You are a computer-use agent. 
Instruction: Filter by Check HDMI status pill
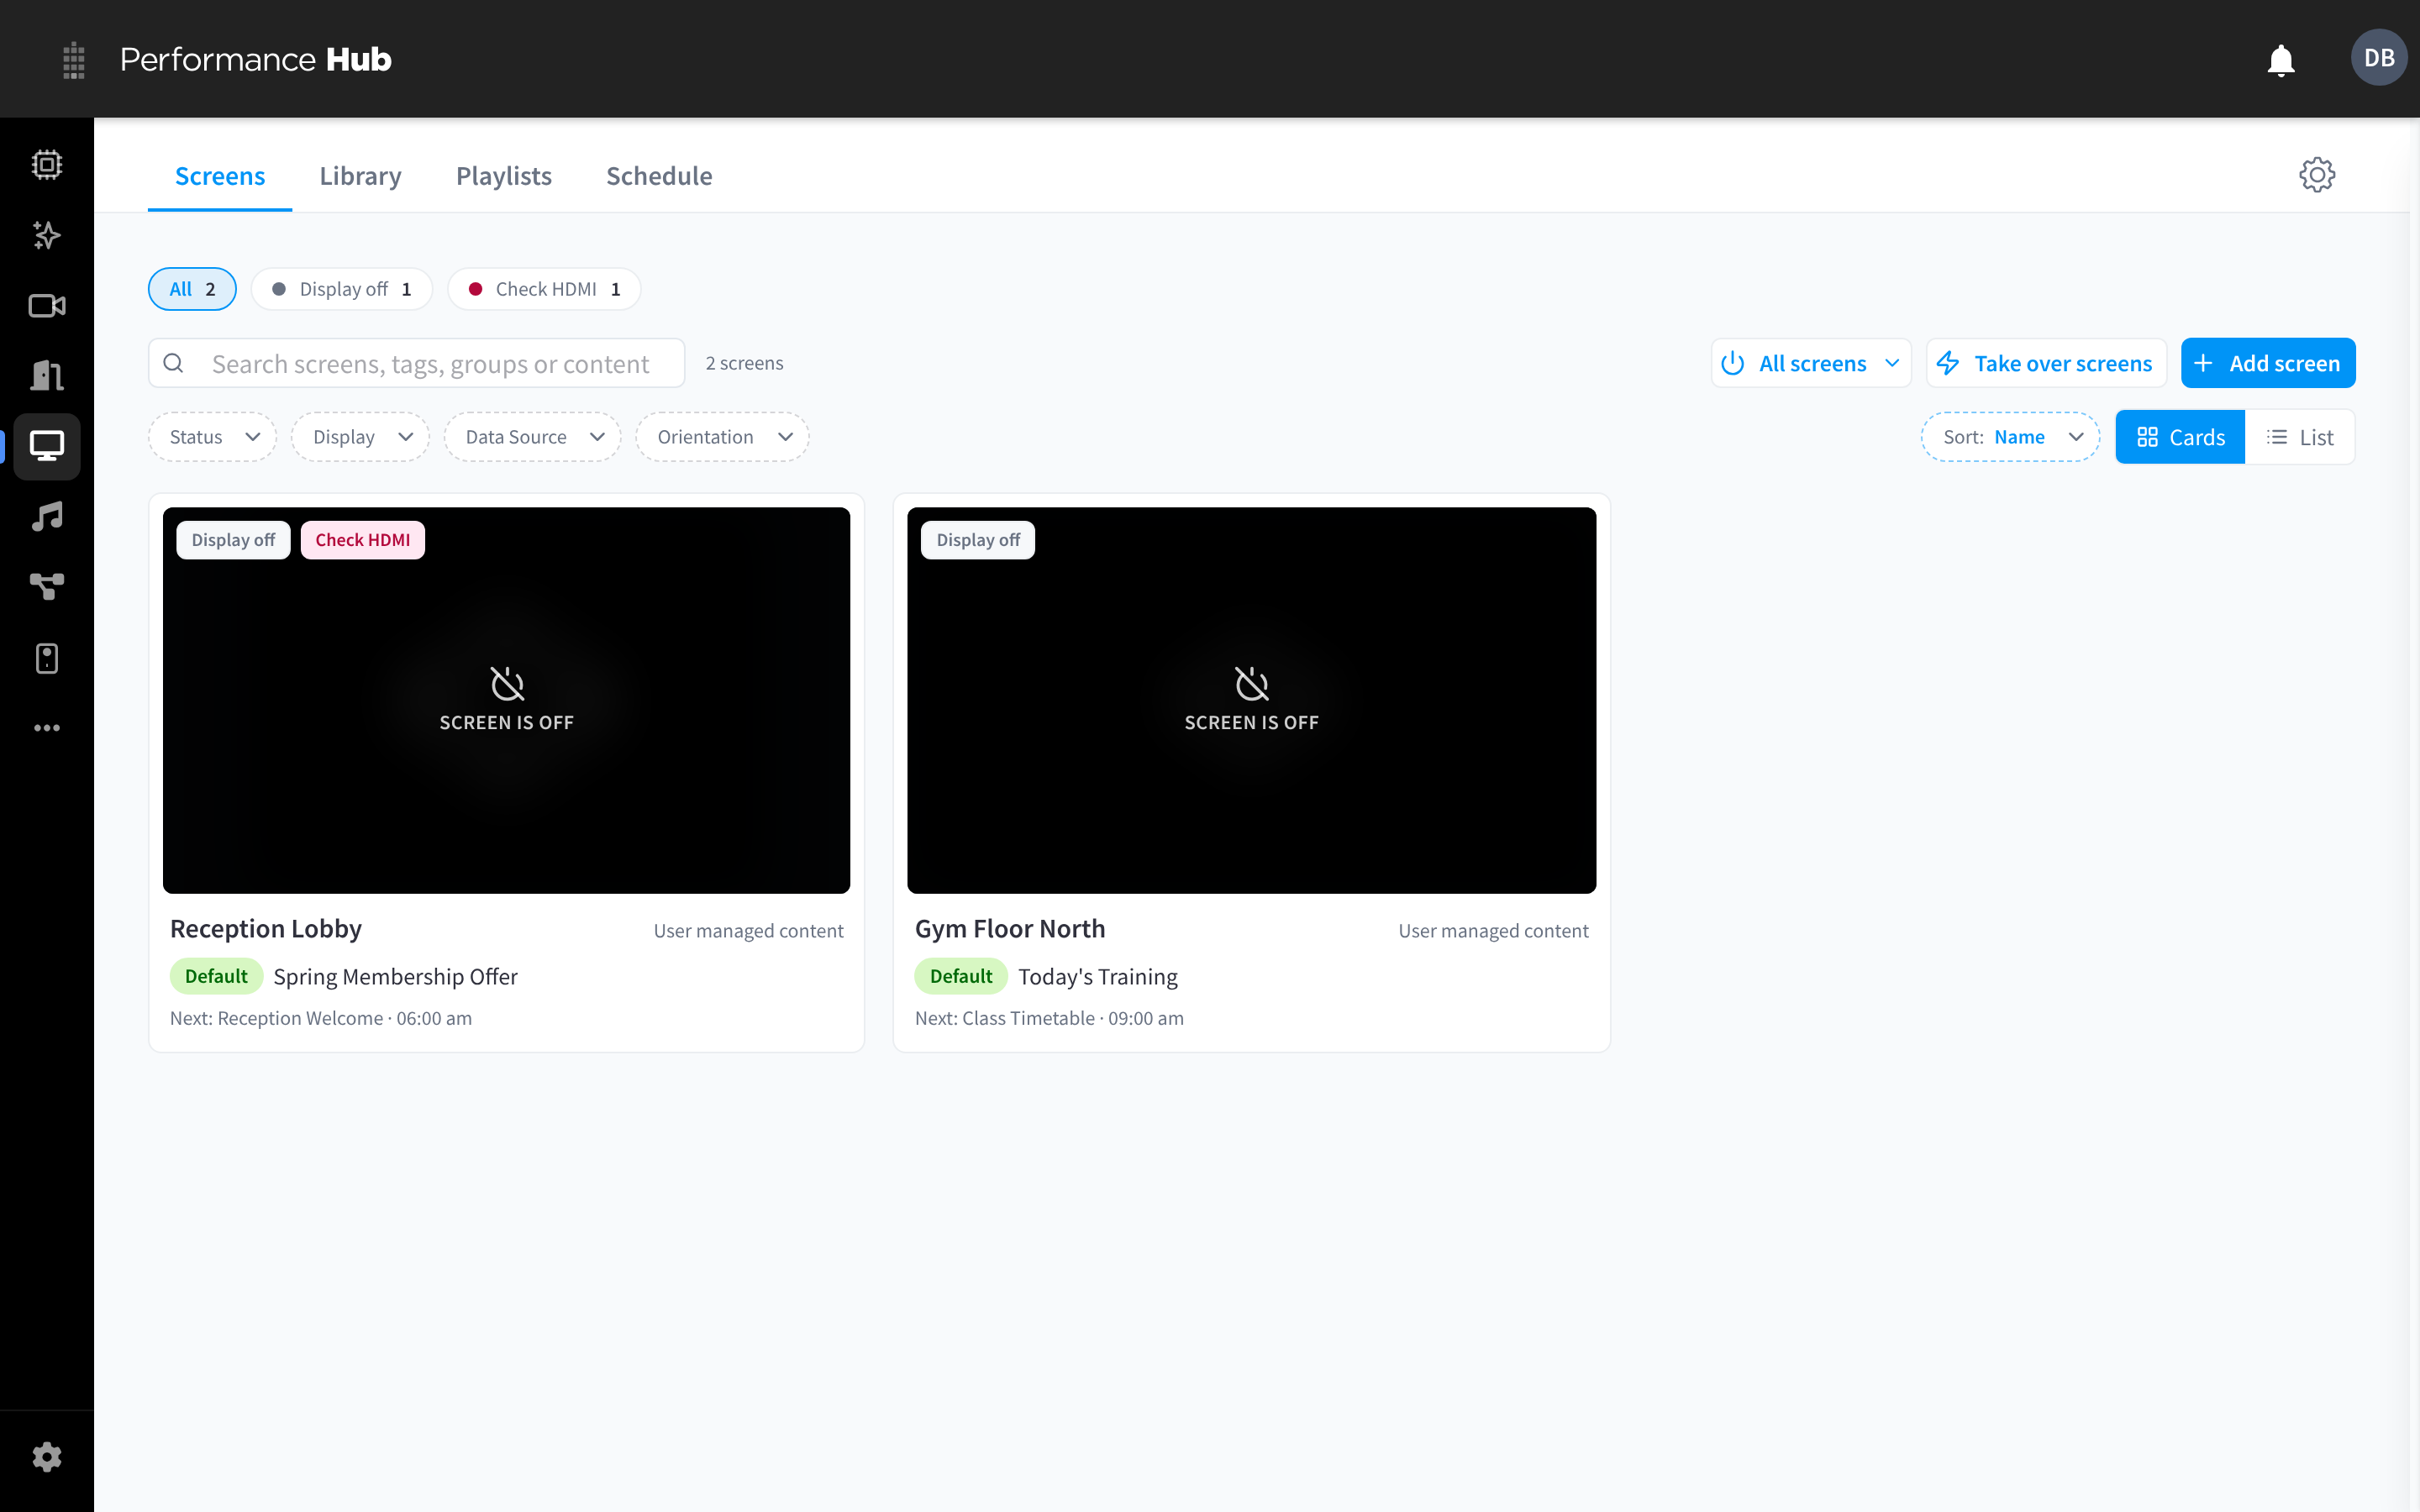tap(544, 289)
